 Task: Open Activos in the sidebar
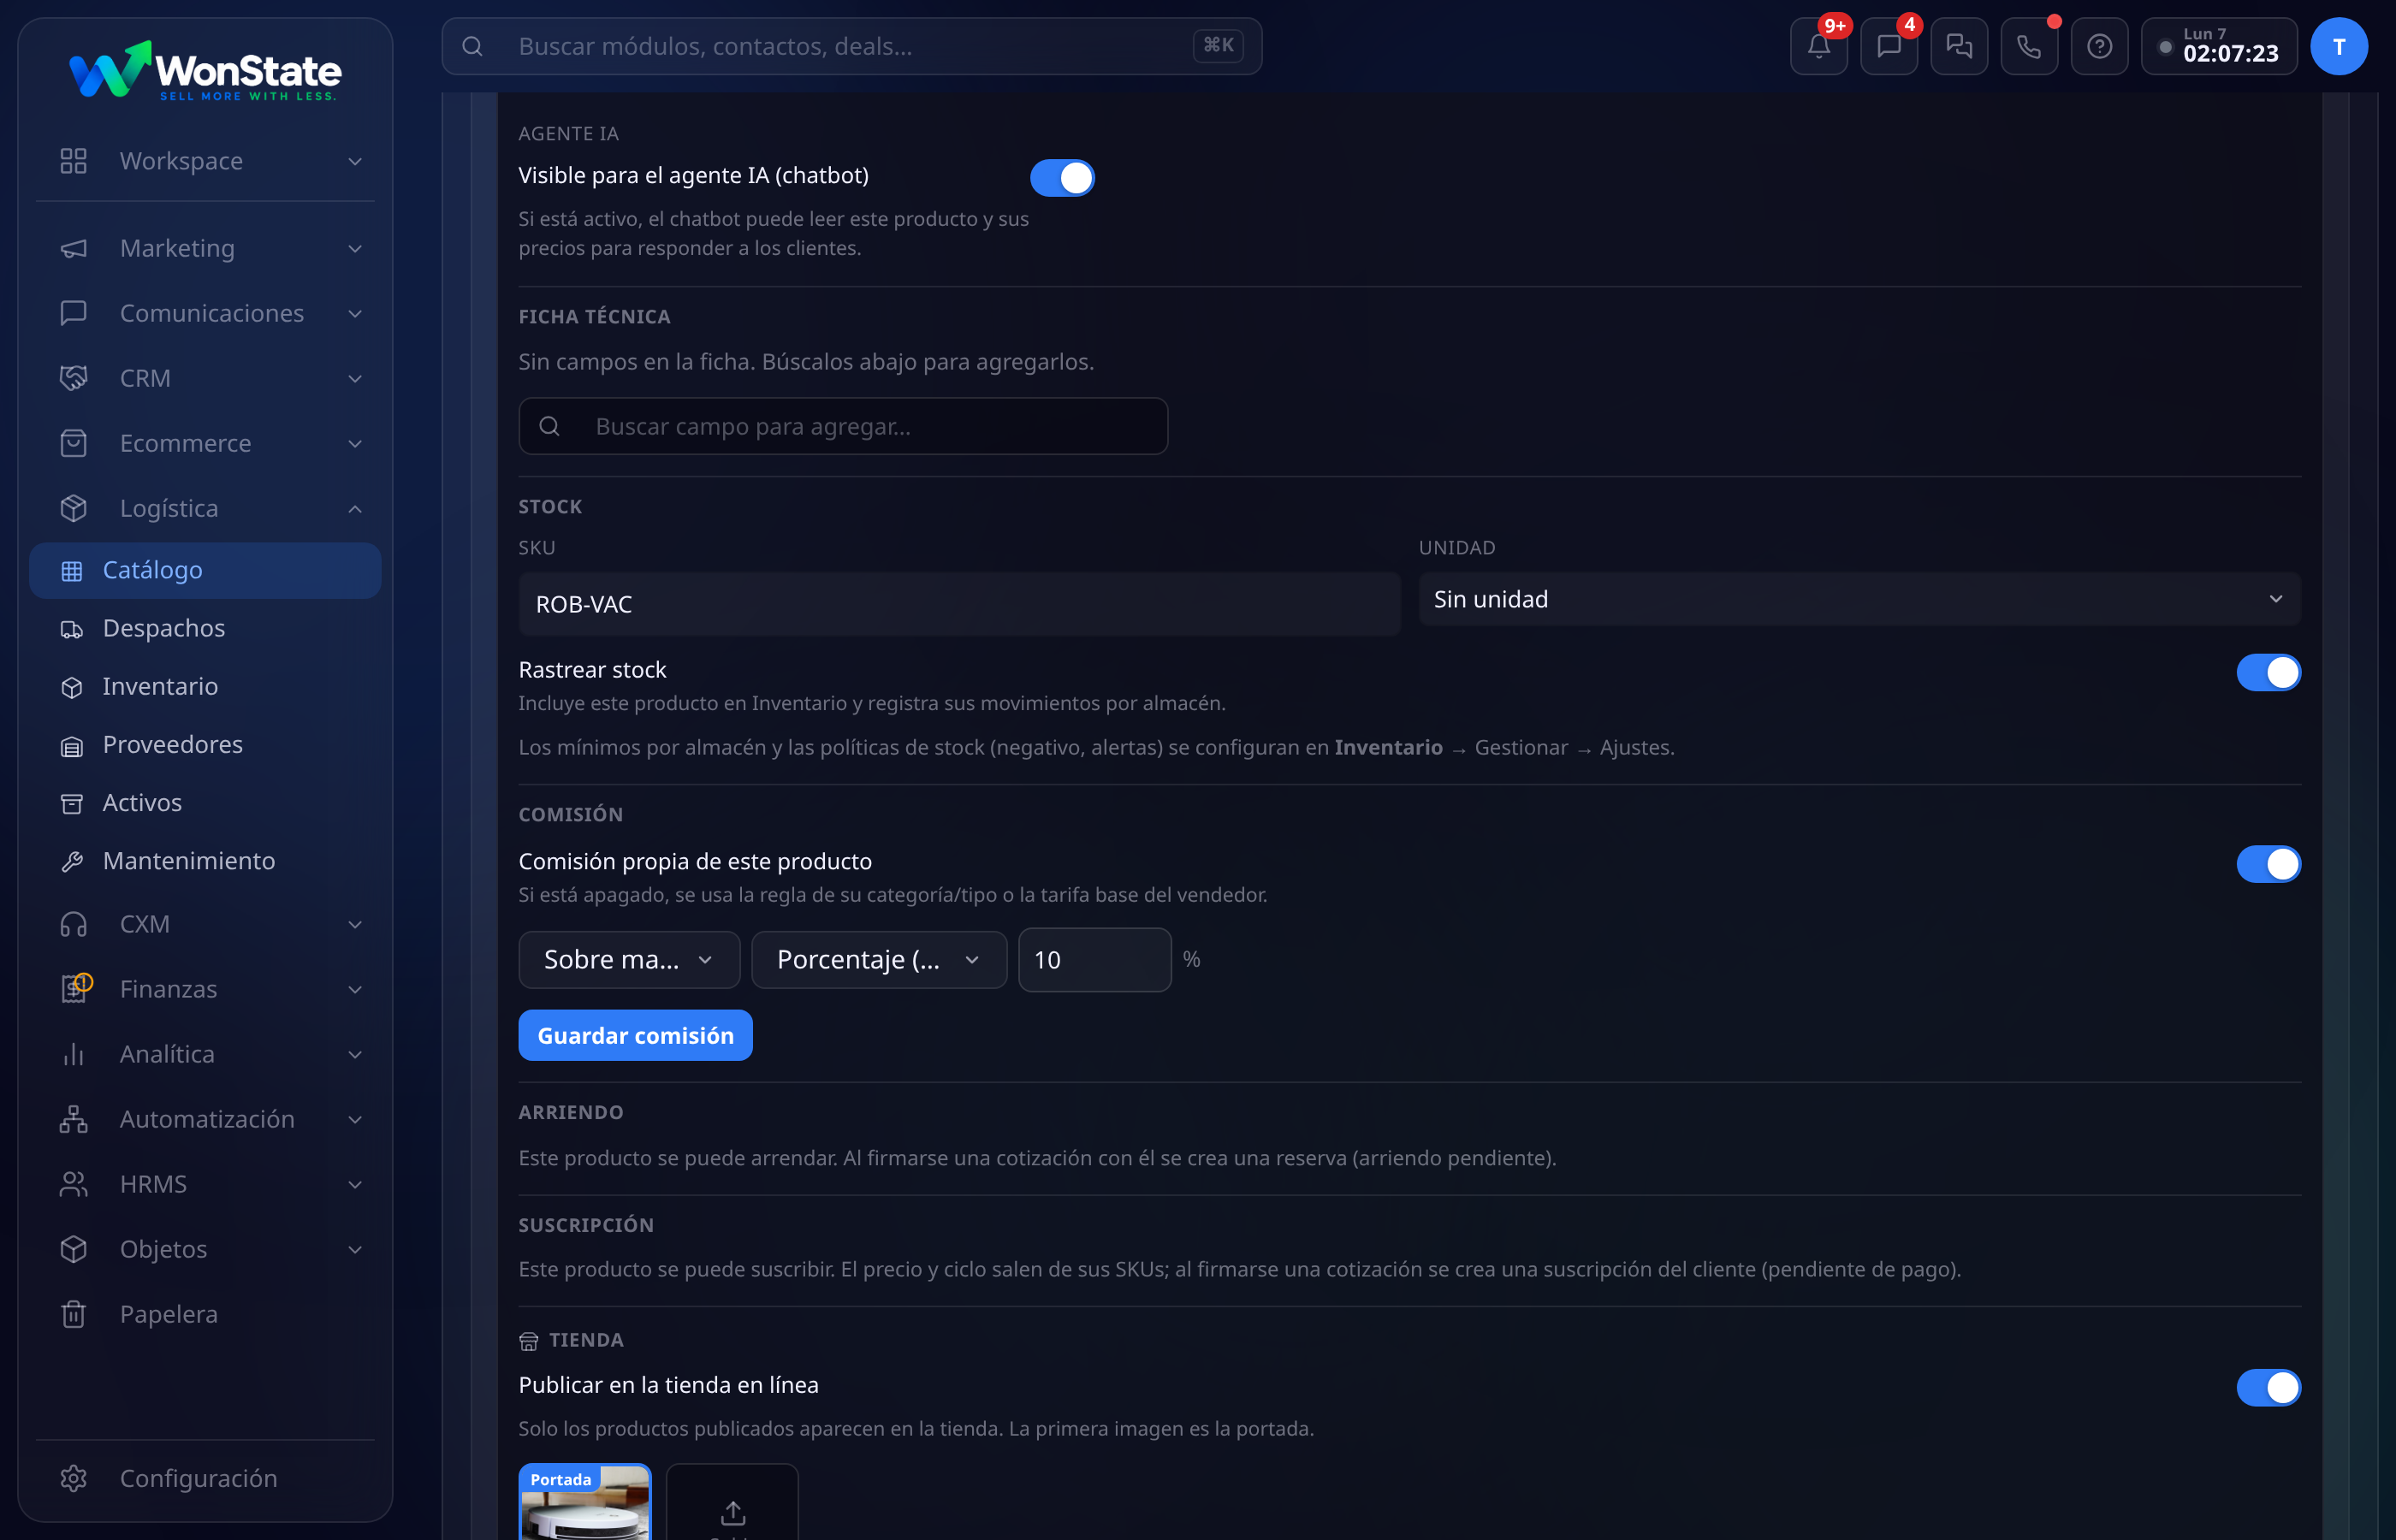pos(205,802)
